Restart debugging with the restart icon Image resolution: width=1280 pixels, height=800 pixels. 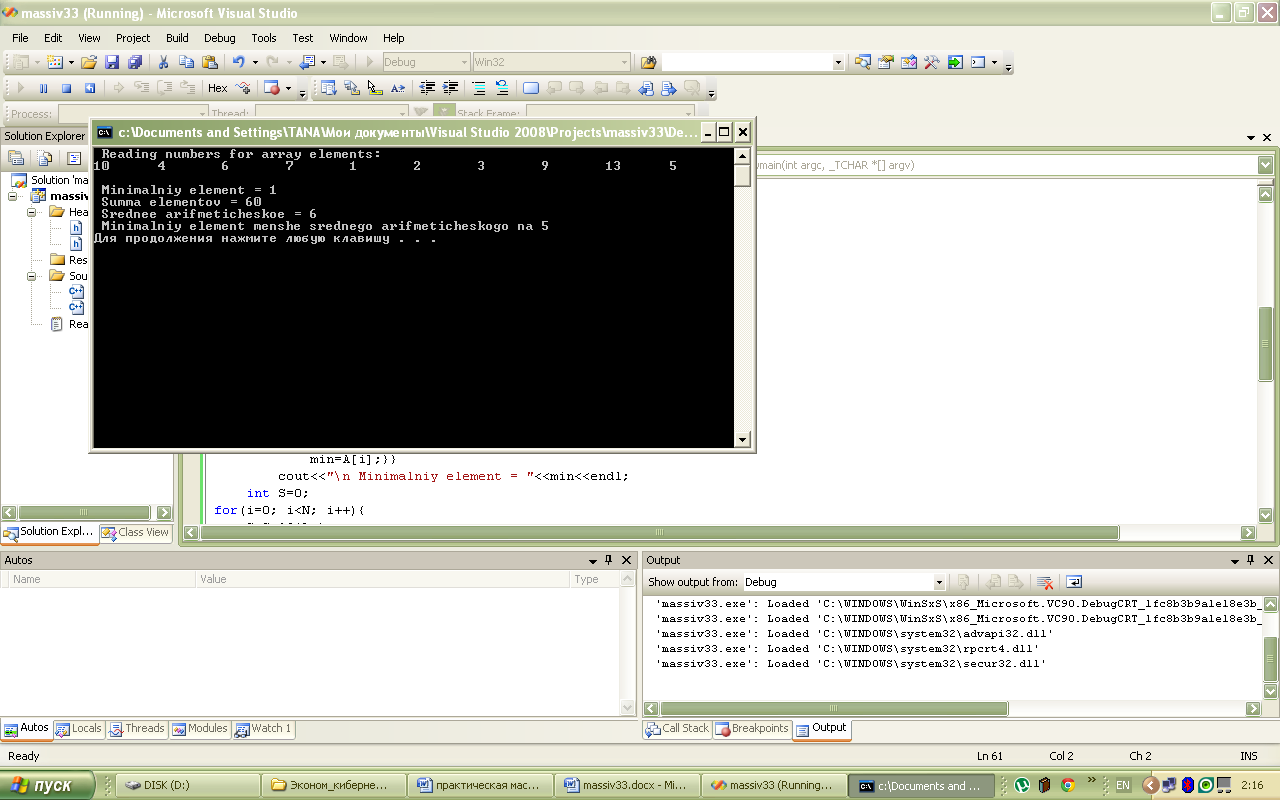(x=89, y=88)
